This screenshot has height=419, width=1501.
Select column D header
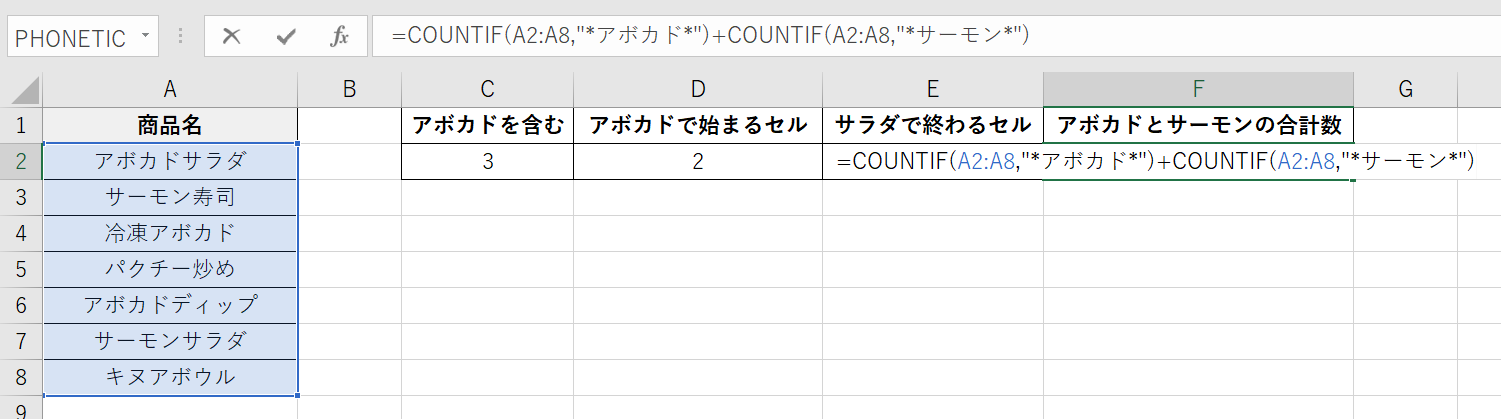tap(697, 90)
